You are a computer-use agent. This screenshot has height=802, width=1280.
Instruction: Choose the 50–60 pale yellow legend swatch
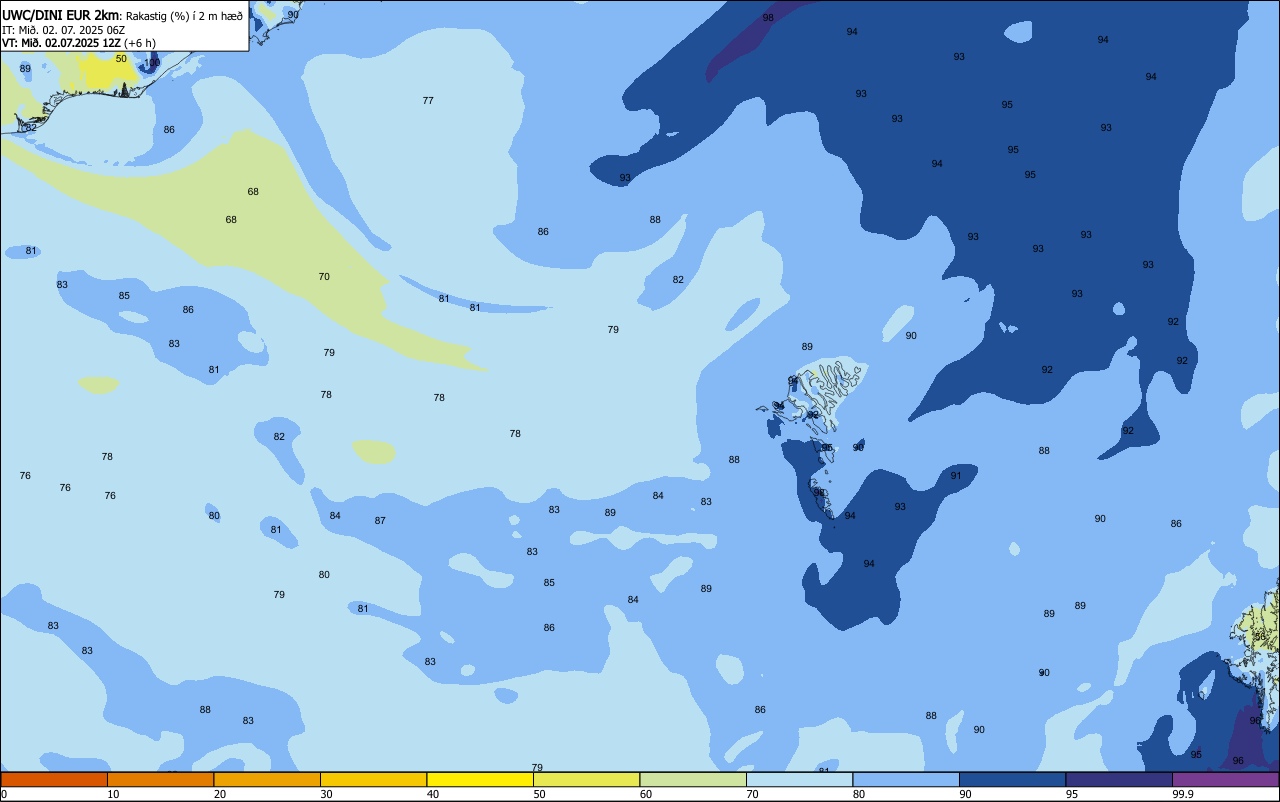click(586, 779)
